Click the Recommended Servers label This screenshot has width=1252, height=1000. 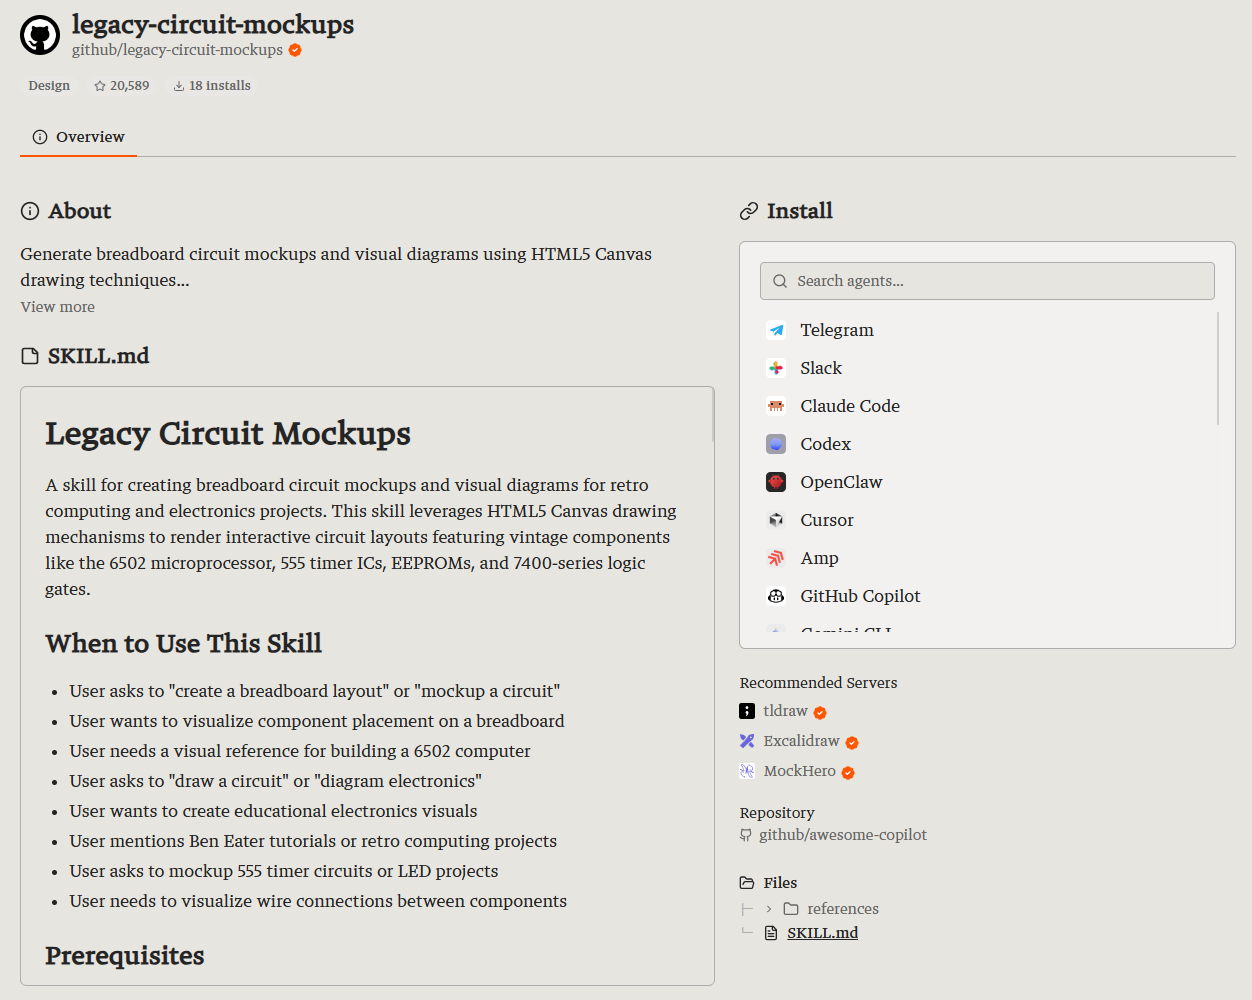818,683
